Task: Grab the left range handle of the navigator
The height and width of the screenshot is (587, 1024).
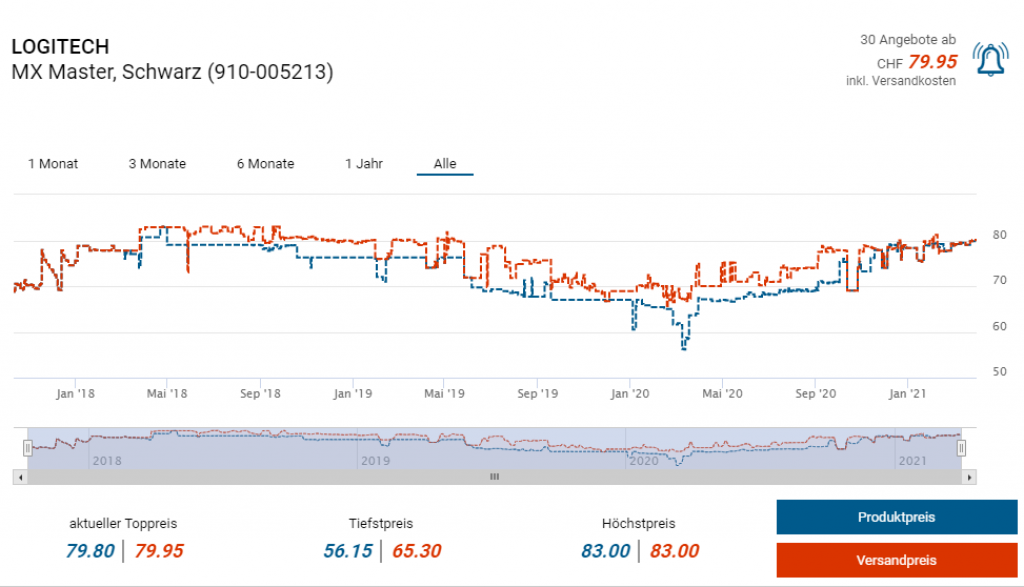Action: (28, 449)
